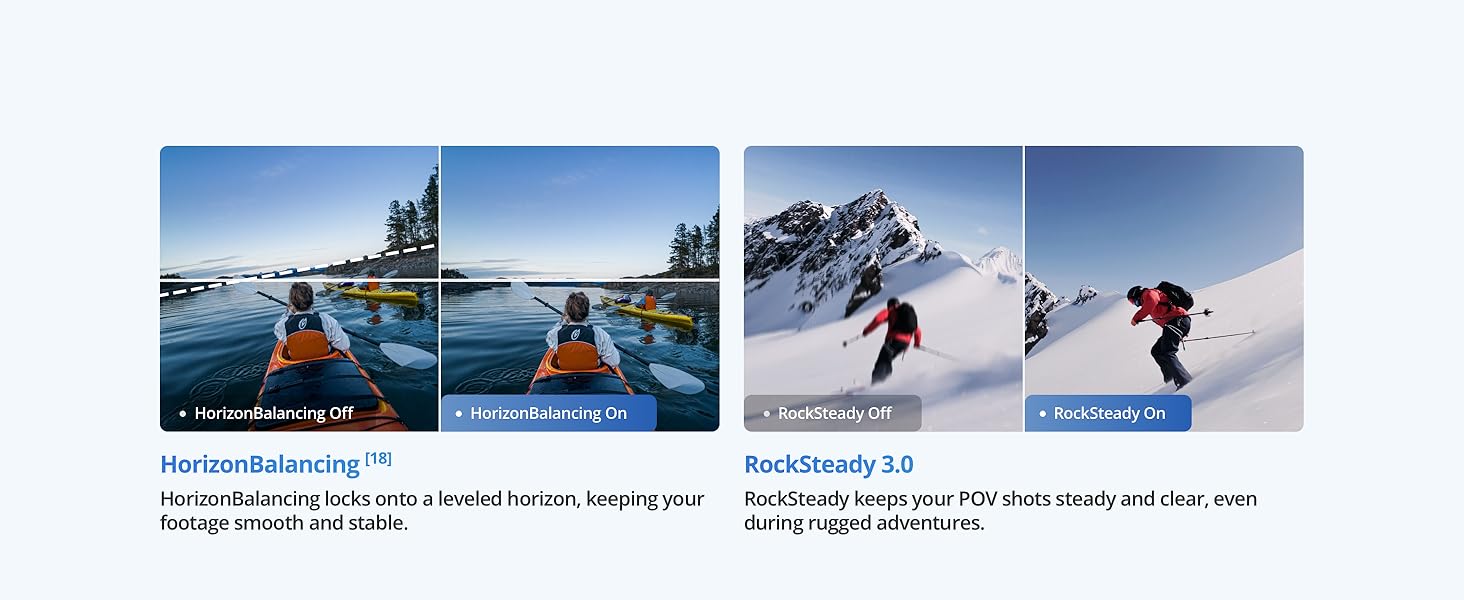The image size is (1464, 600).
Task: Click the HorizonBalancing description text
Action: pyautogui.click(x=432, y=510)
